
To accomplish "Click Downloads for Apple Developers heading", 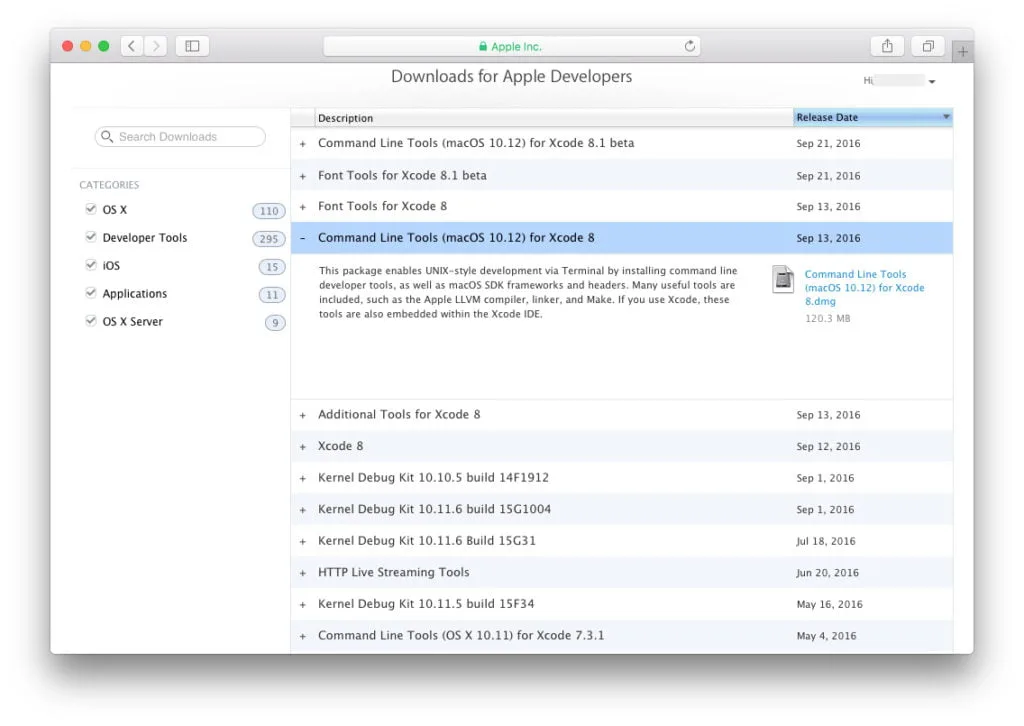I will [x=511, y=76].
